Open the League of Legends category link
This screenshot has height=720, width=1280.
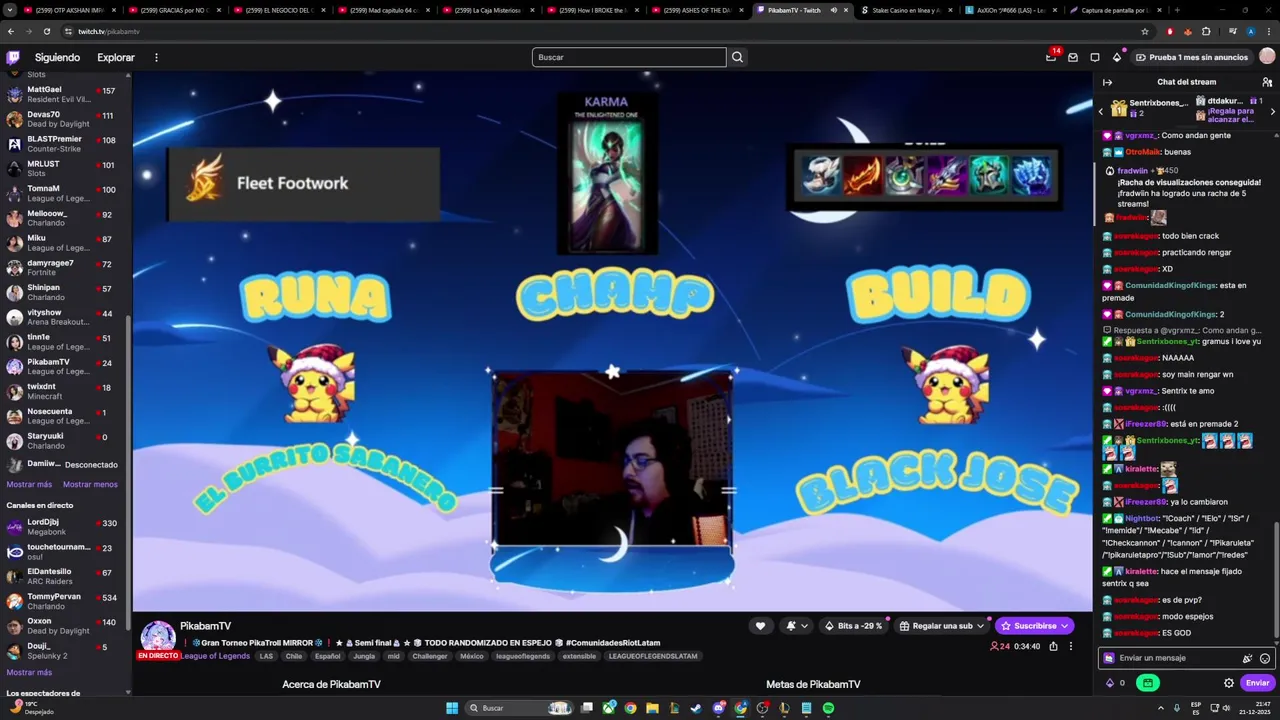tap(215, 656)
